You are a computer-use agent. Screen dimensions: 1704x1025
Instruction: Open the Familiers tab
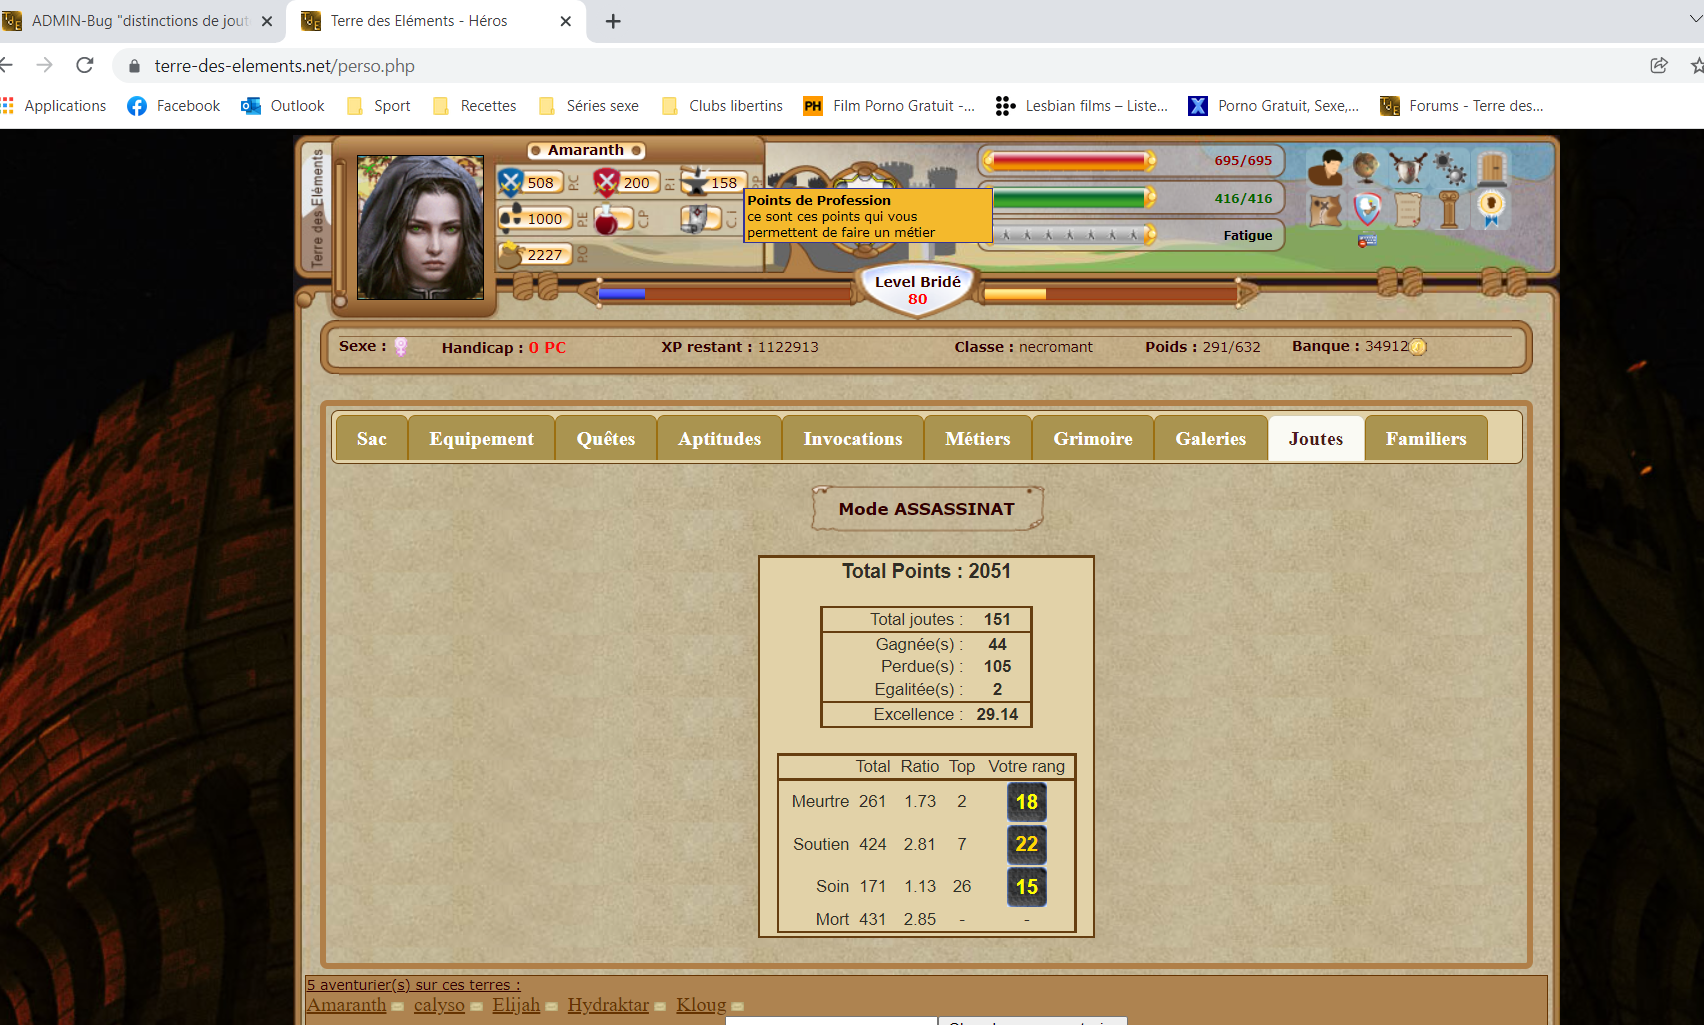pyautogui.click(x=1426, y=439)
